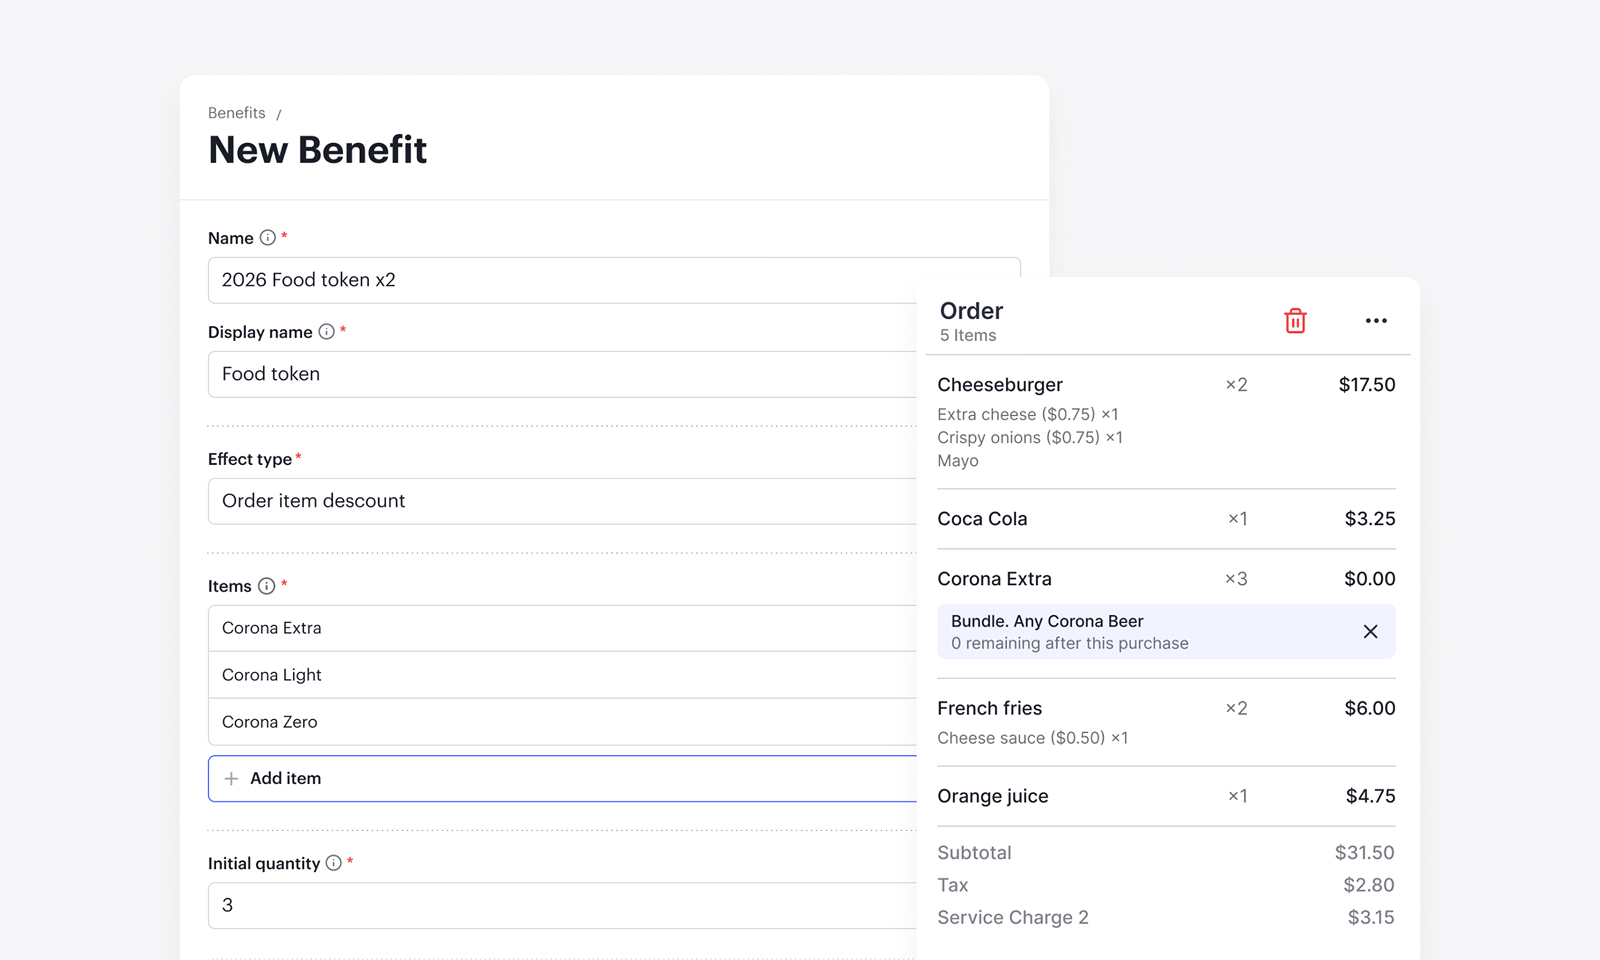1600x960 pixels.
Task: Click the 'Cheese sauce ($0.50) ×1' modifier
Action: click(1033, 738)
